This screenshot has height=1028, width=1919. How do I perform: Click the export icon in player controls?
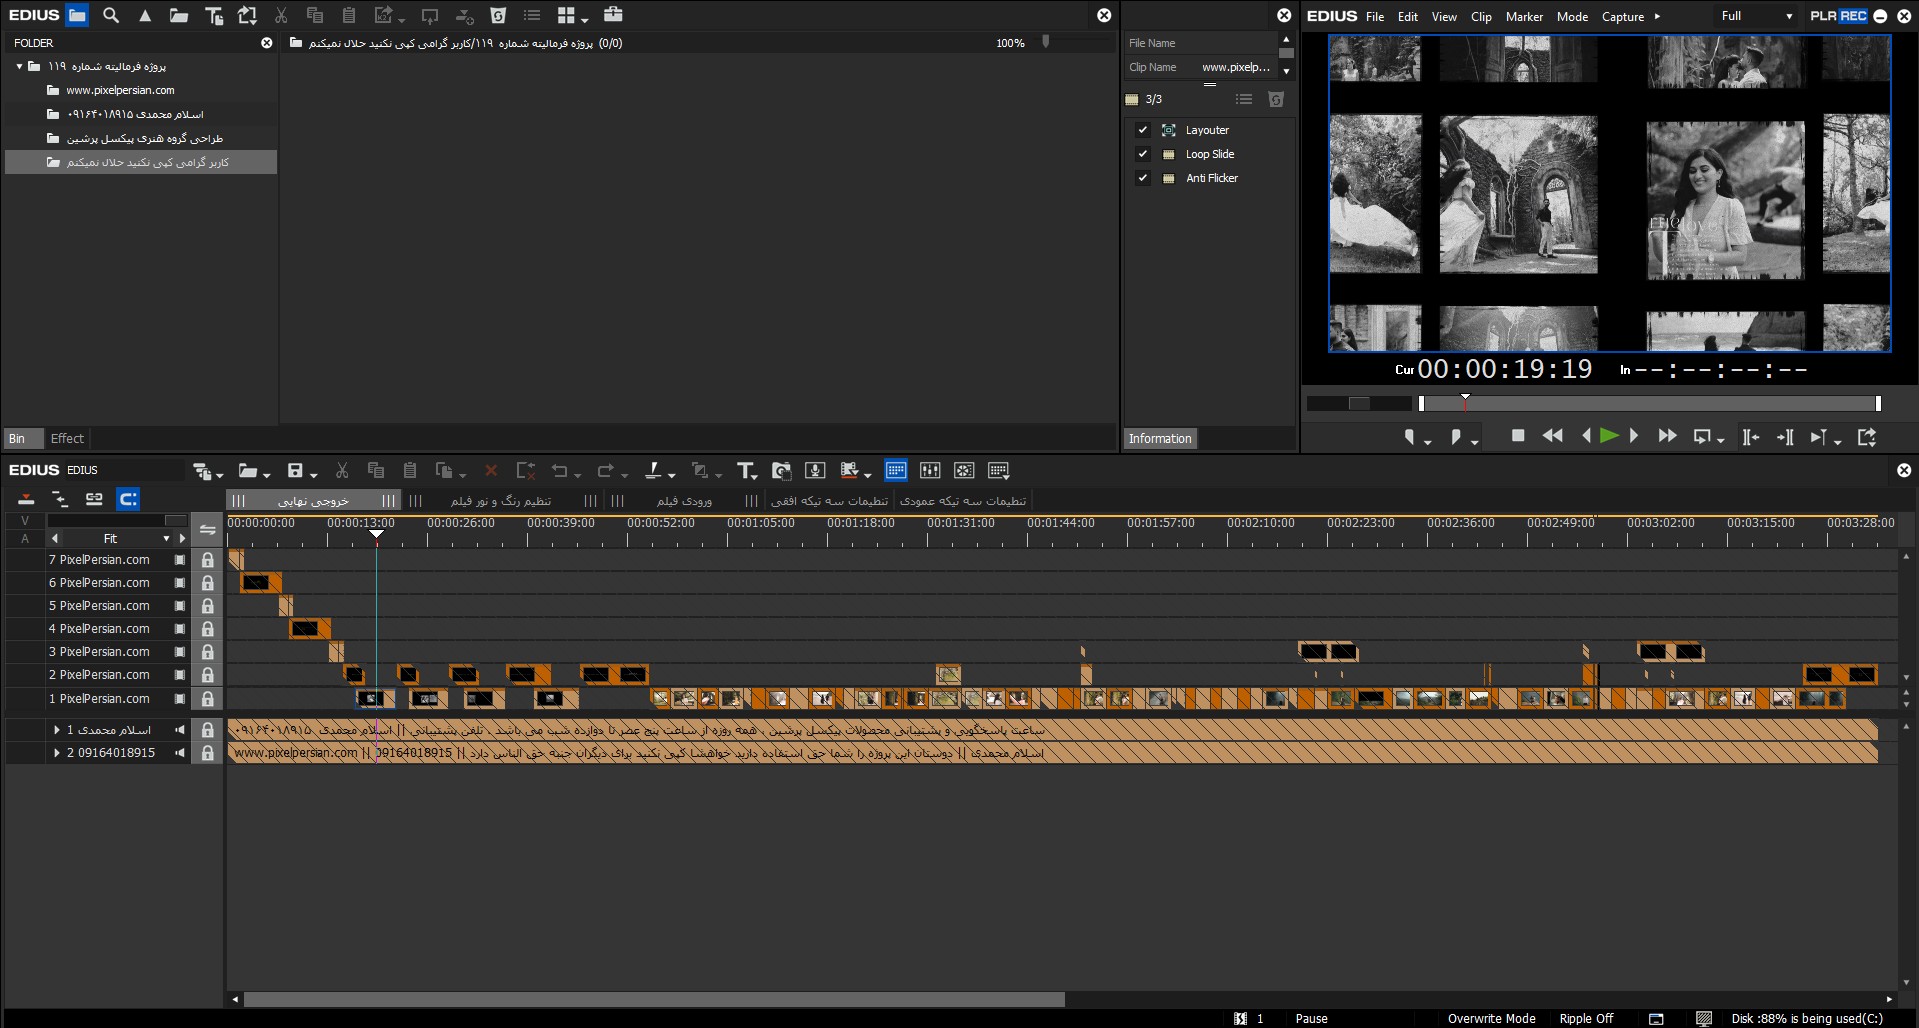coord(1866,437)
